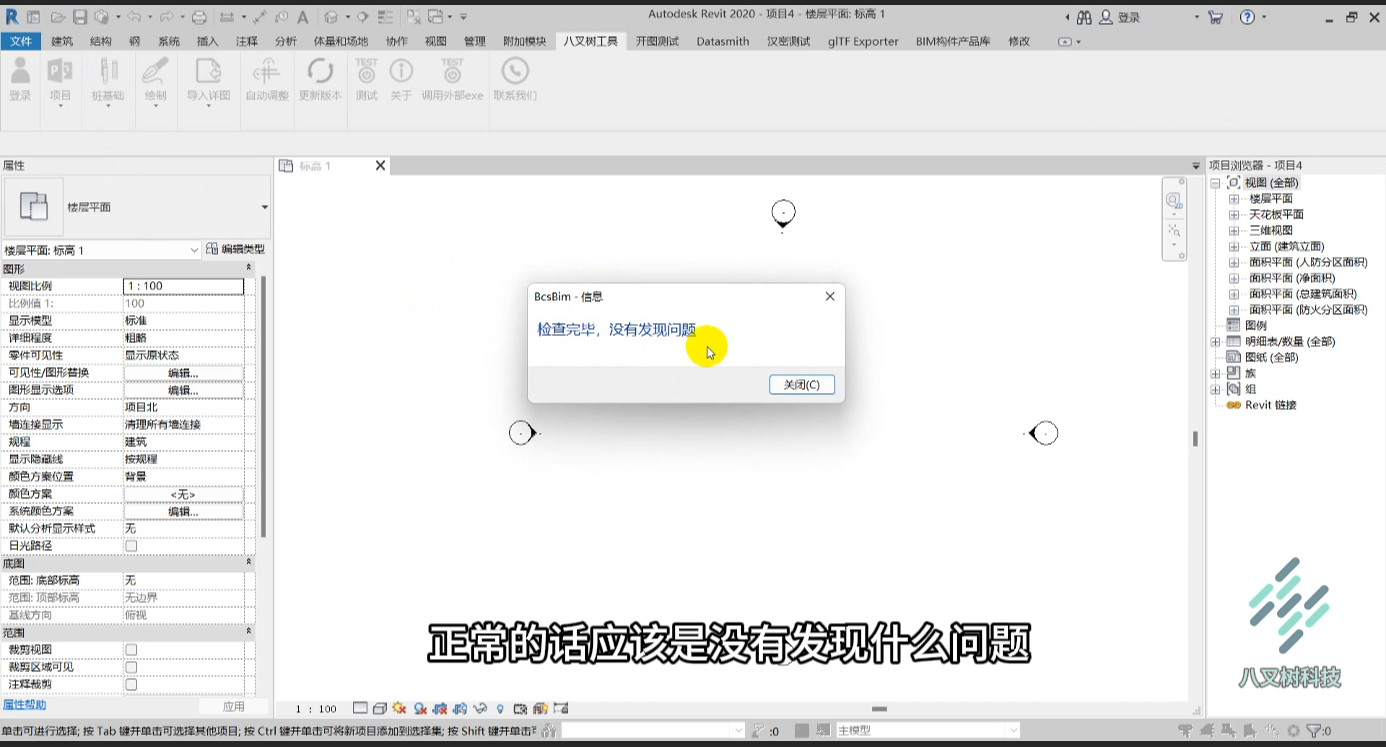Click the properties panel vertical scrollbar
The width and height of the screenshot is (1386, 747).
264,407
